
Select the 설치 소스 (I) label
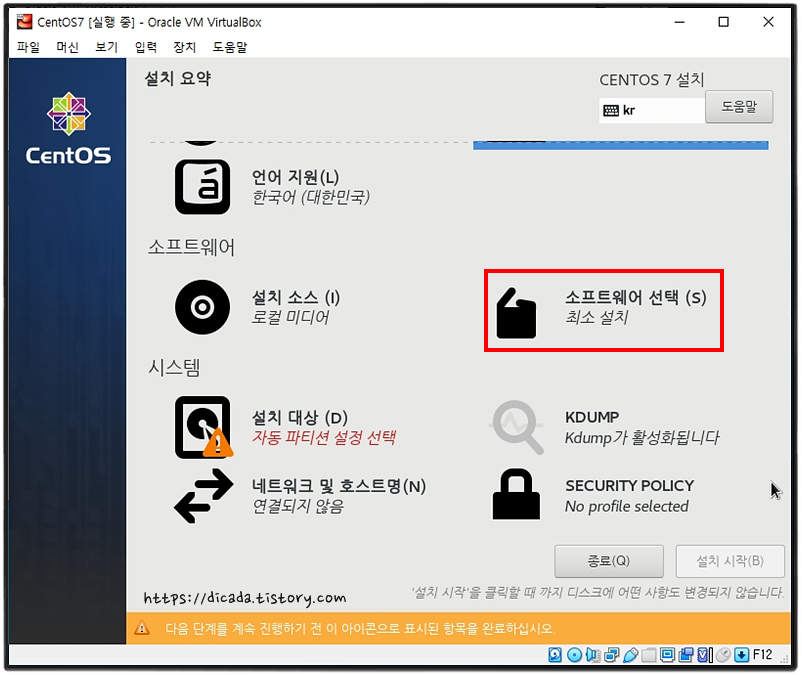[x=296, y=297]
